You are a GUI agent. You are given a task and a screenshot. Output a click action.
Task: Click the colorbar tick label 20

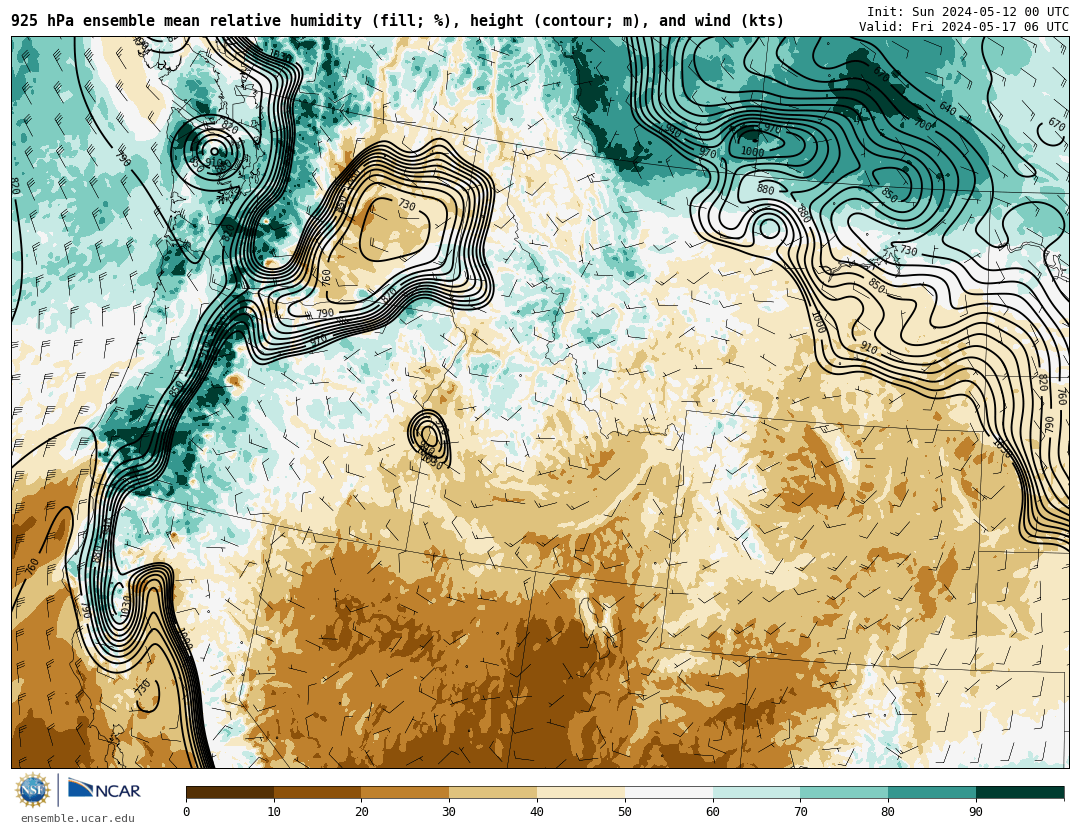(362, 812)
